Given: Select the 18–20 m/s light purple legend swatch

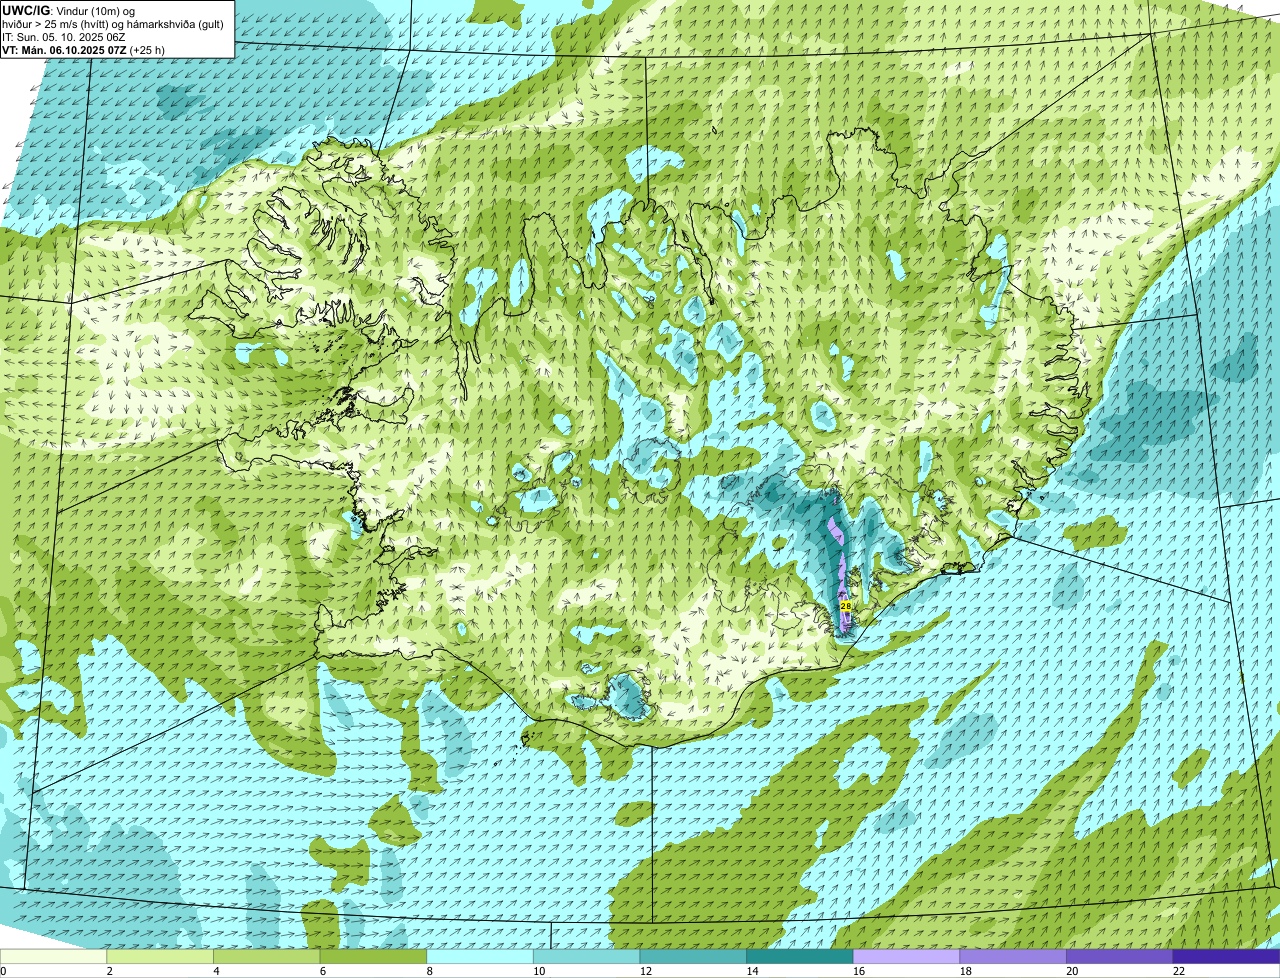Looking at the screenshot, I should 1013,956.
